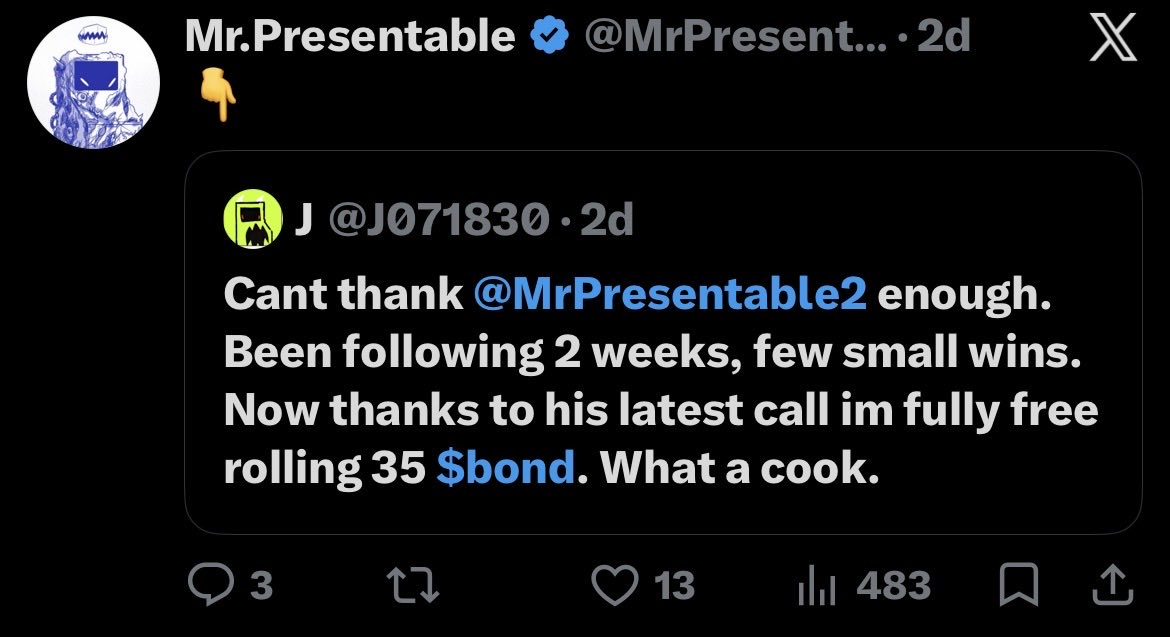The image size is (1170, 637).
Task: Open the $bond cashtag link
Action: 506,468
